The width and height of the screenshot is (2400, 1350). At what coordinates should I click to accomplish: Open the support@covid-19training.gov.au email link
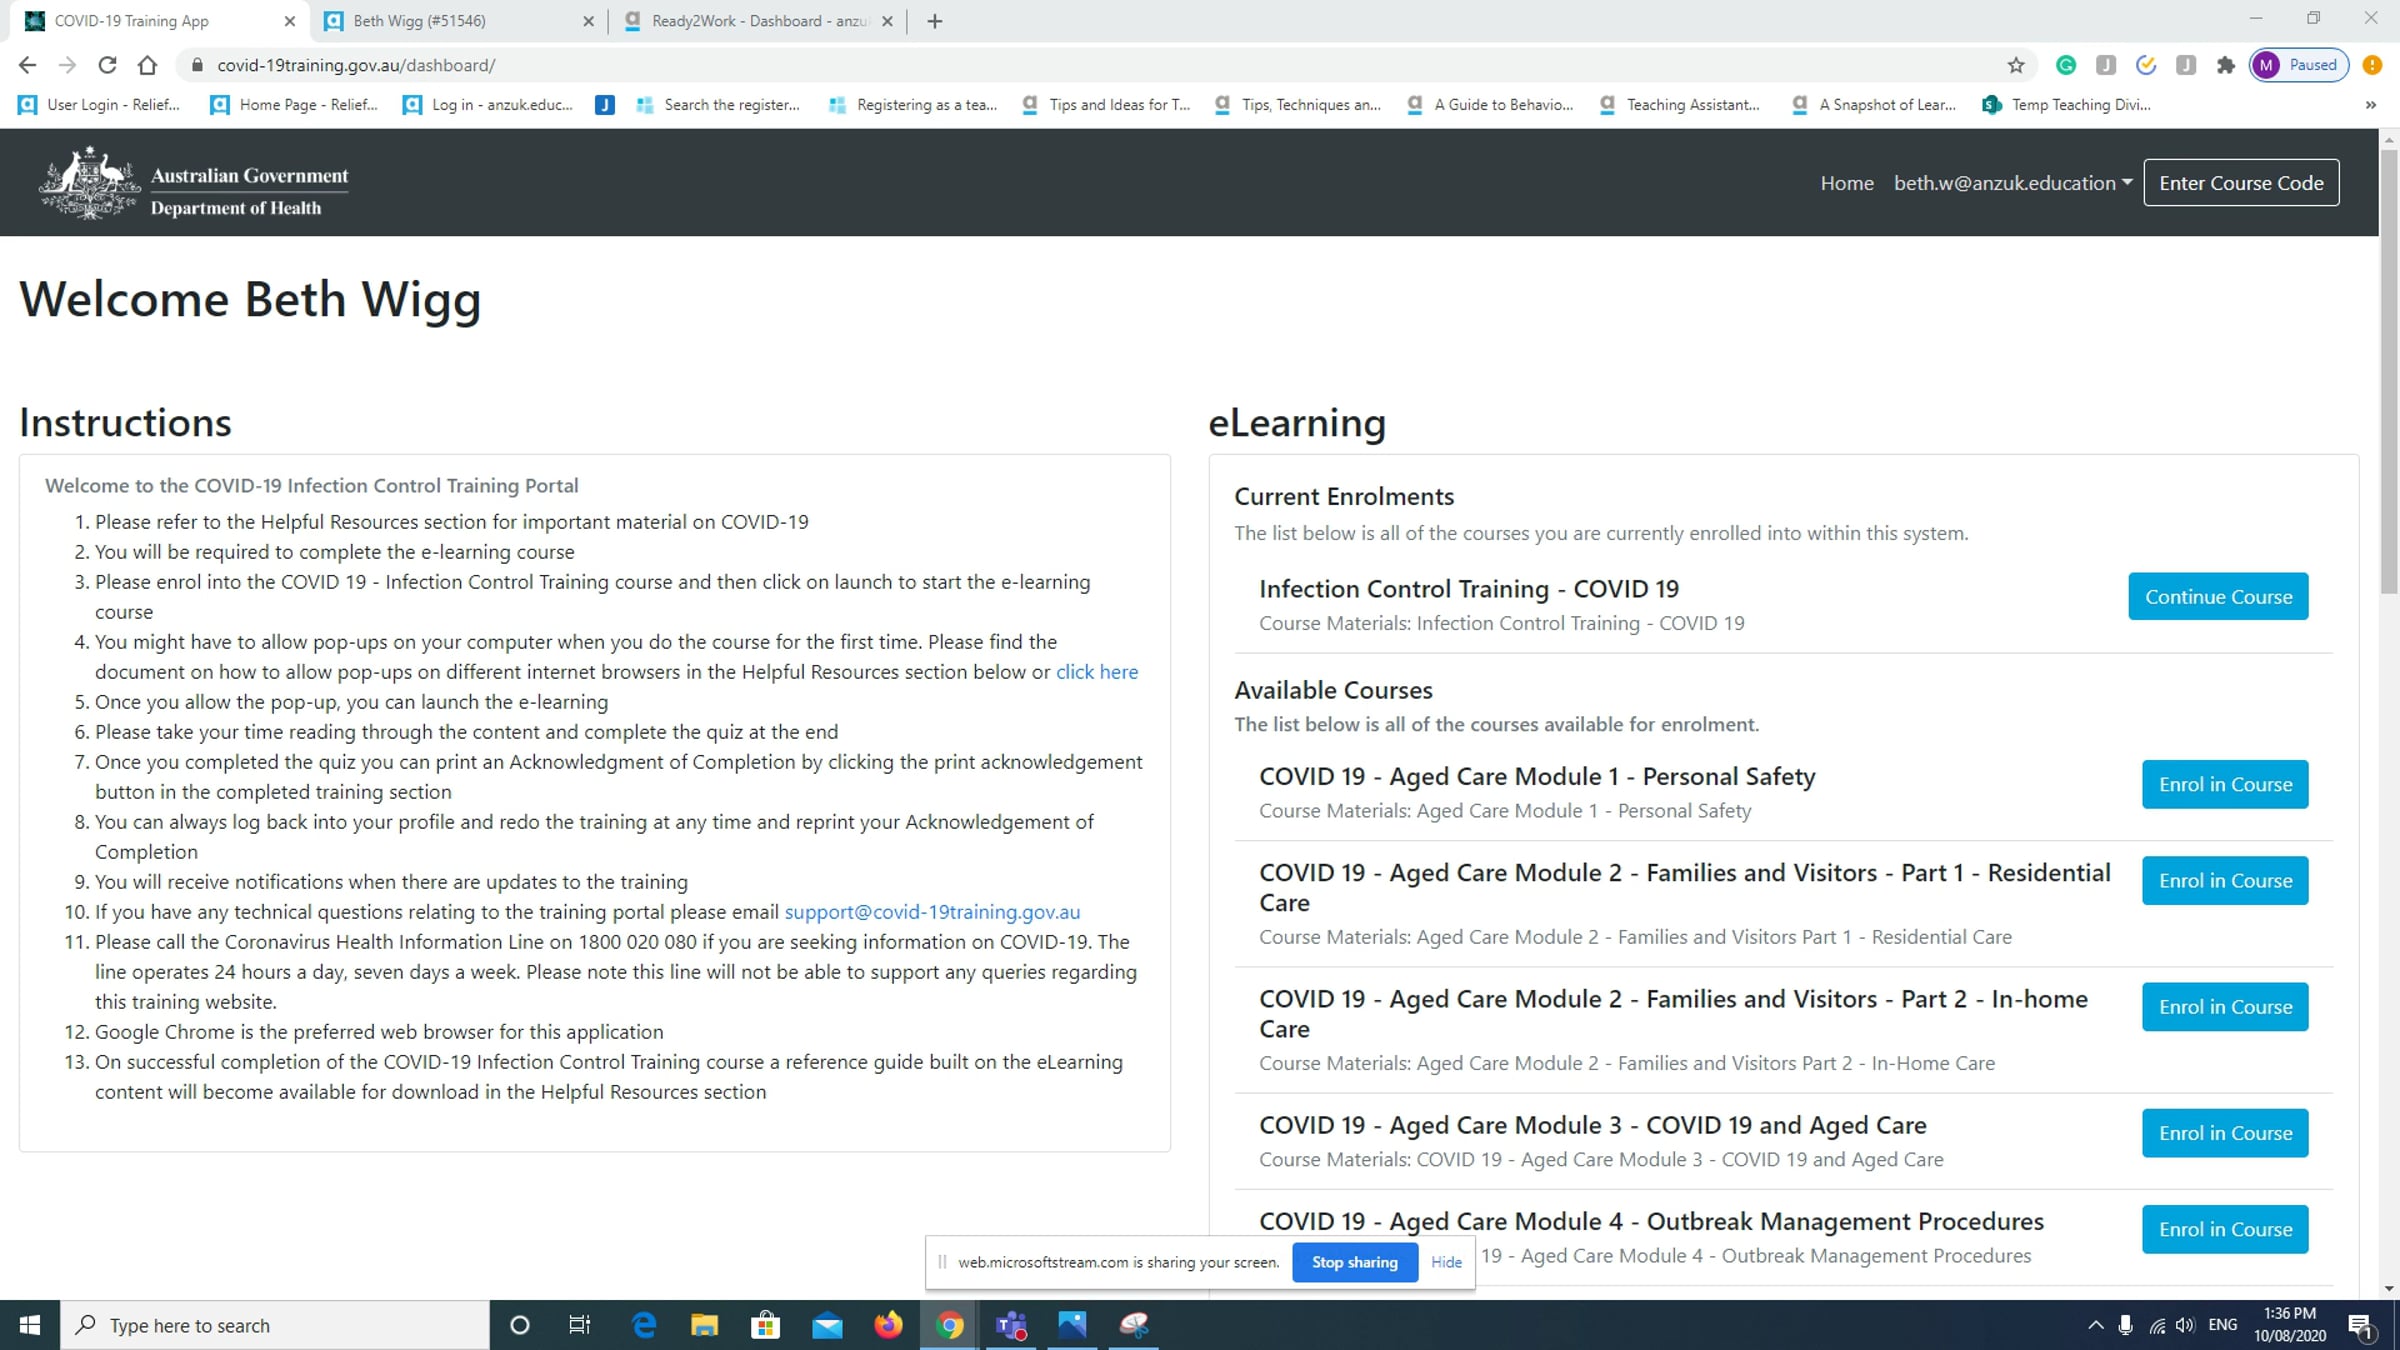pos(931,912)
